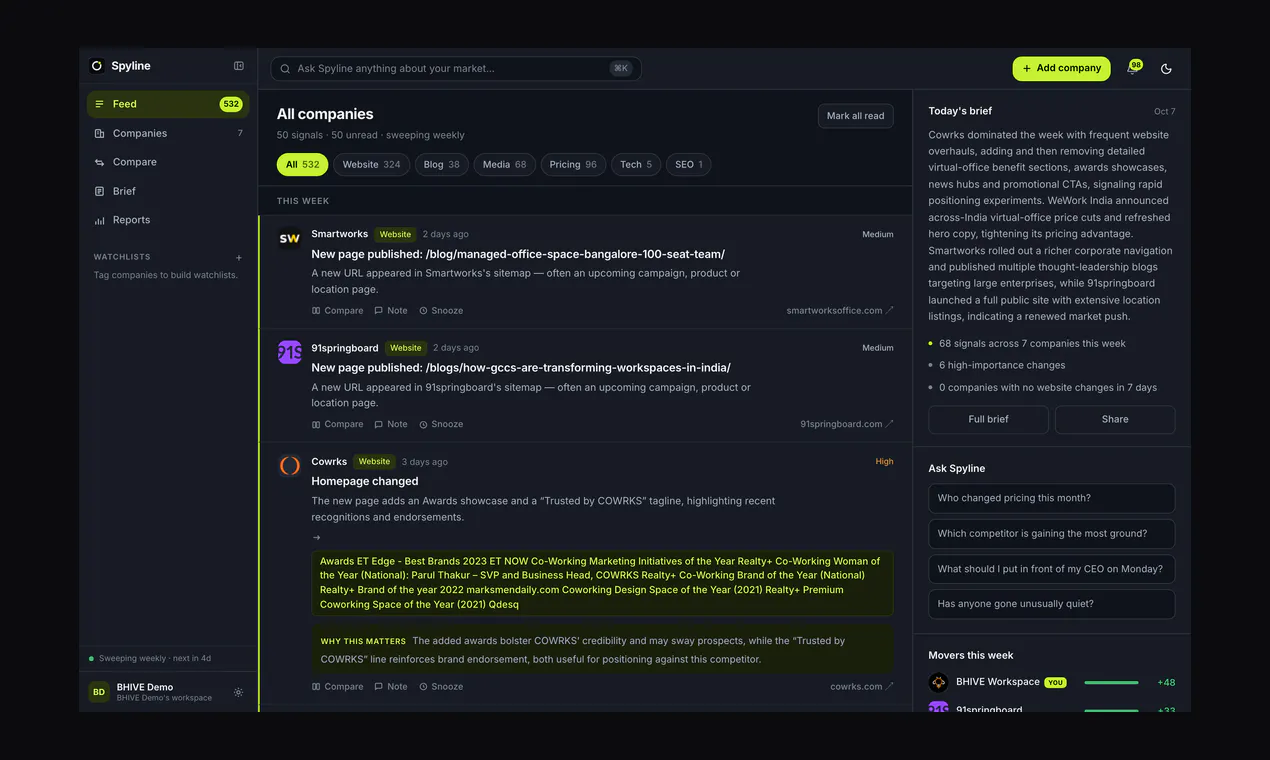
Task: Open smartworksoffice.com external link
Action: [840, 311]
